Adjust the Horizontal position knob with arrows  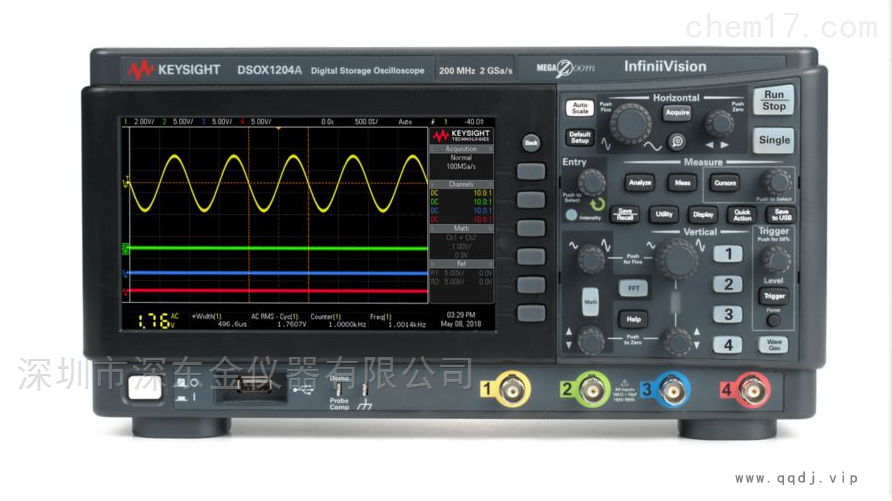719,123
